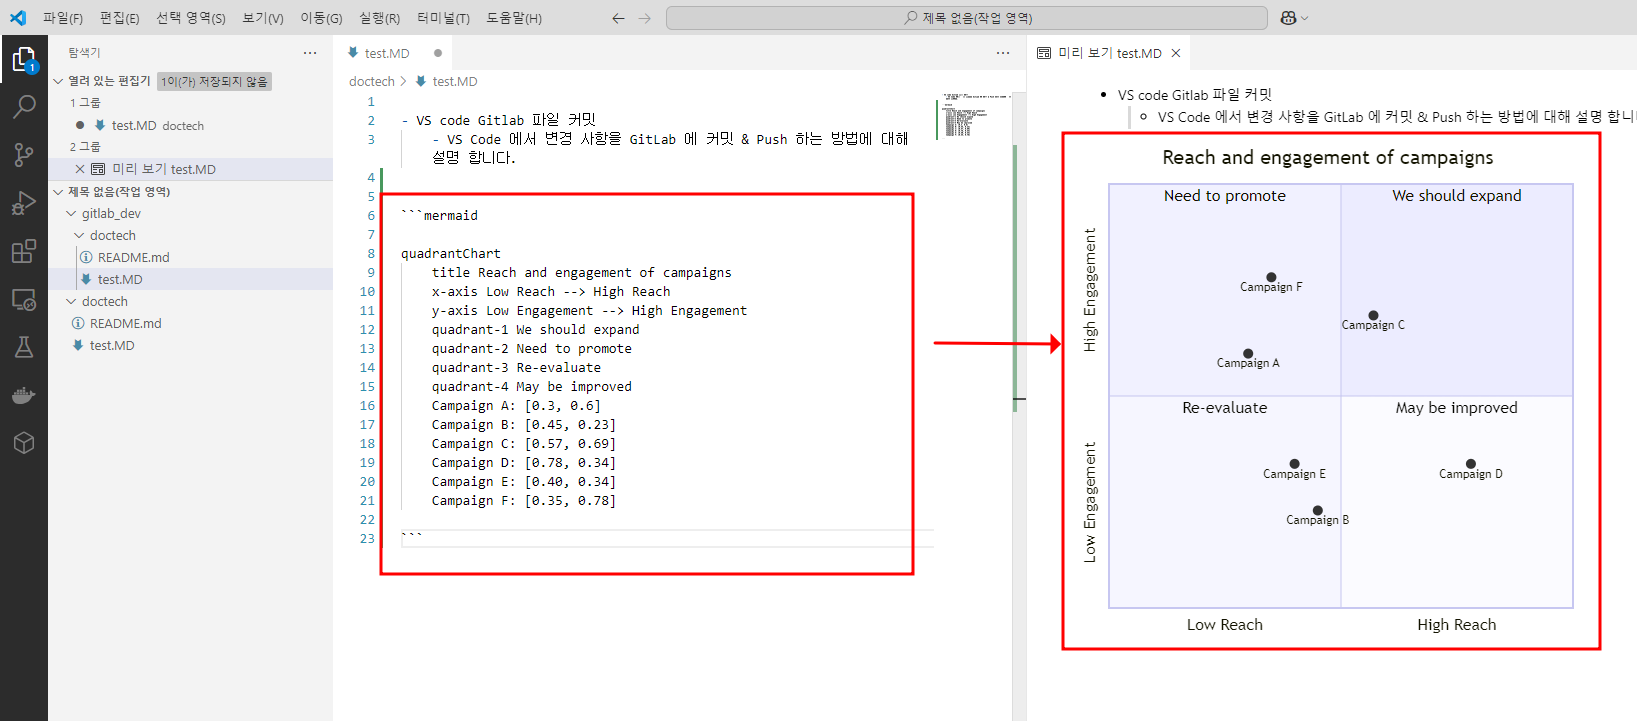
Task: Click unsaved dot on test.MD tab
Action: point(438,53)
